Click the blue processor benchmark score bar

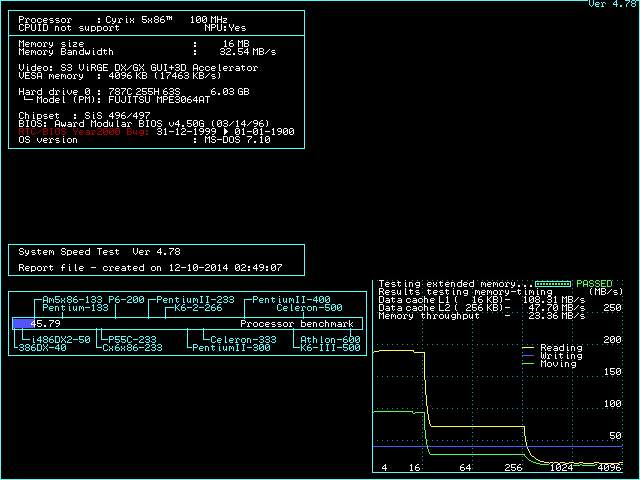click(x=22, y=324)
